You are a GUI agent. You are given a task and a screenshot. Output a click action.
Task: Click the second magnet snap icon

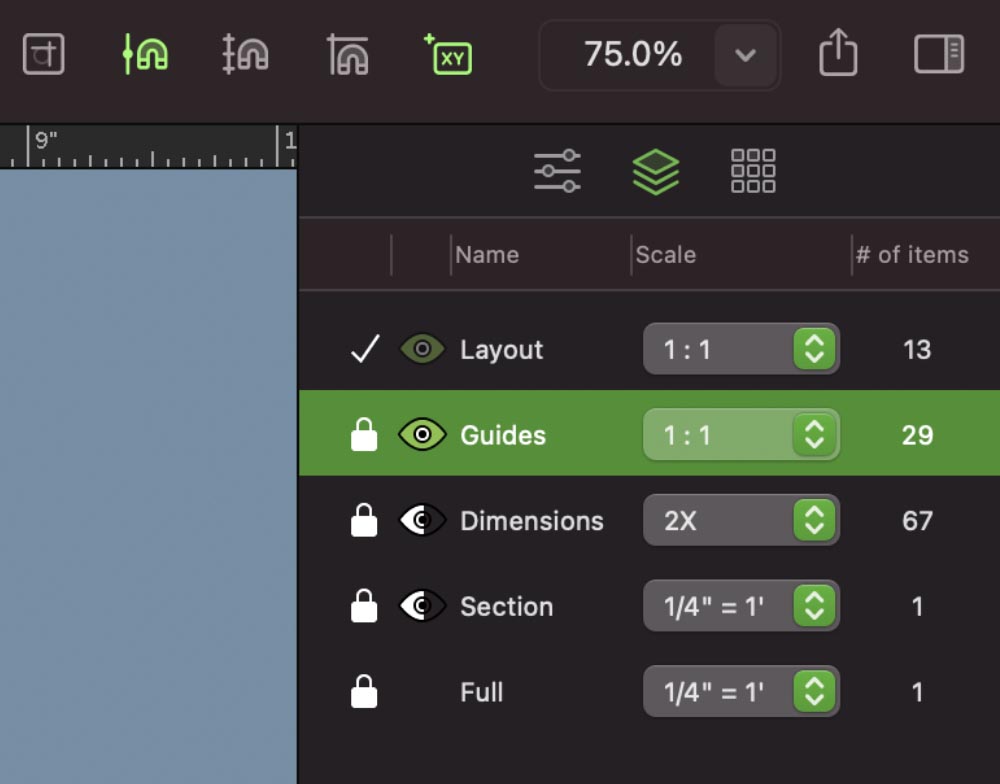click(x=244, y=55)
